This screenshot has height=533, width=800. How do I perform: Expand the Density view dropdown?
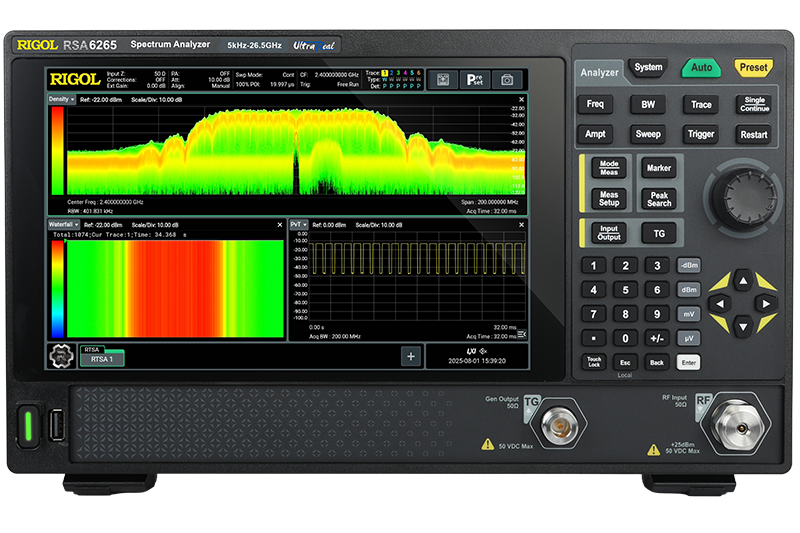coord(60,100)
